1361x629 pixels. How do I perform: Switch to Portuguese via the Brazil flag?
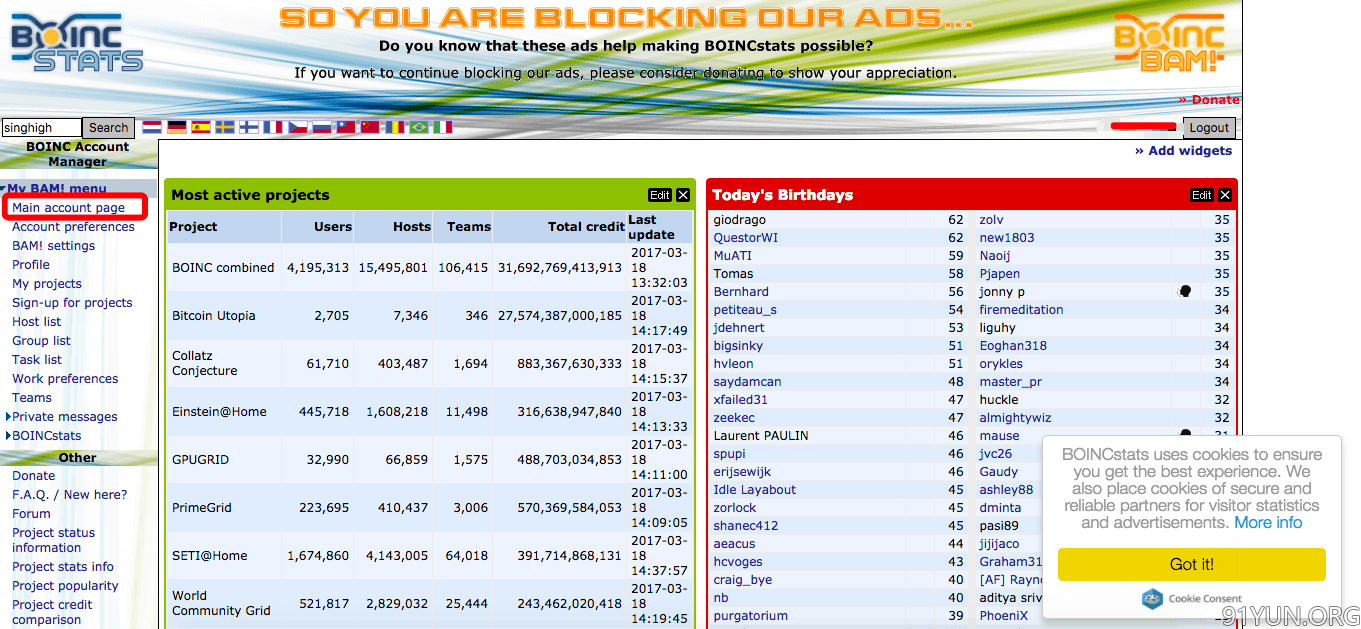418,127
